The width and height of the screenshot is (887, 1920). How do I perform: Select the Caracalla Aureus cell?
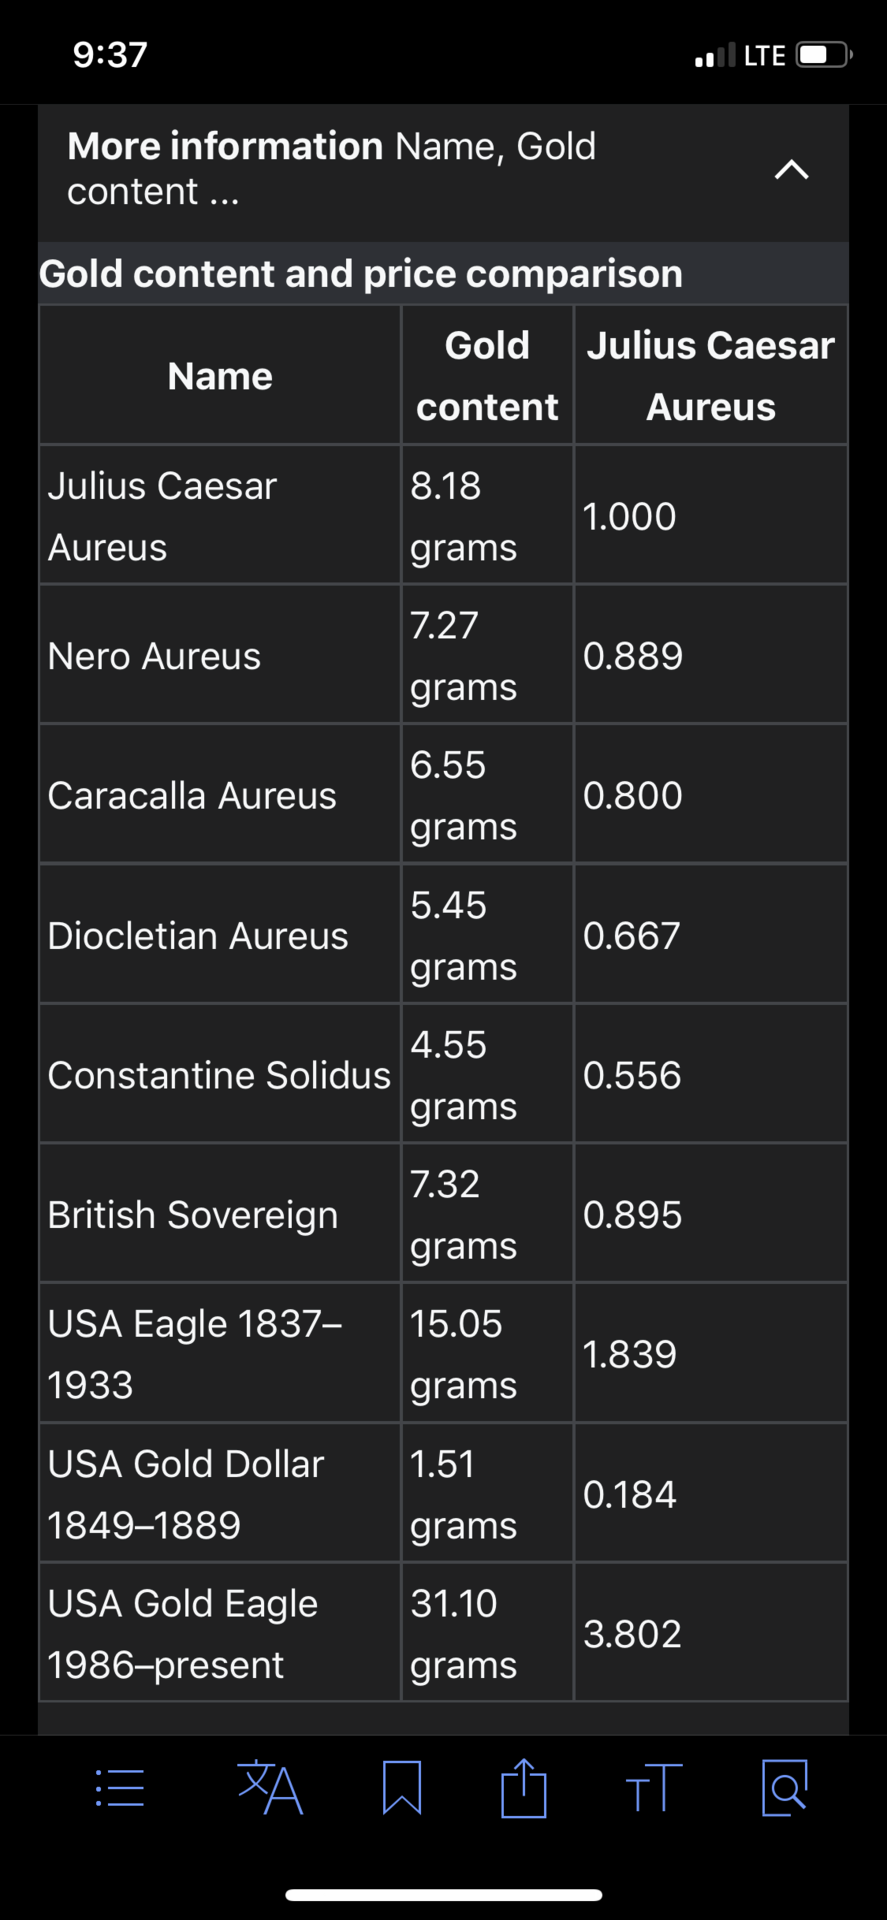tap(192, 796)
